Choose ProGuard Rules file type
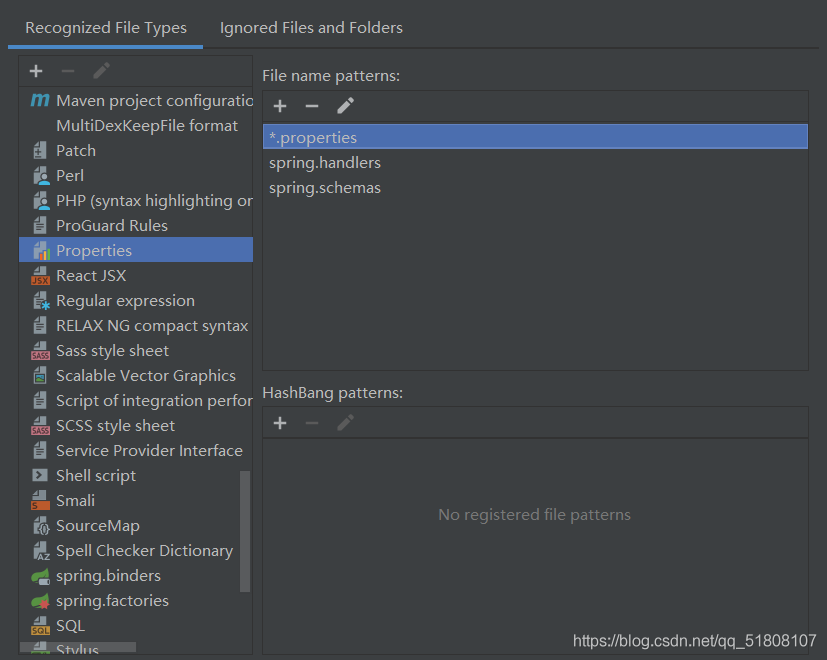The width and height of the screenshot is (827, 660). click(x=112, y=226)
